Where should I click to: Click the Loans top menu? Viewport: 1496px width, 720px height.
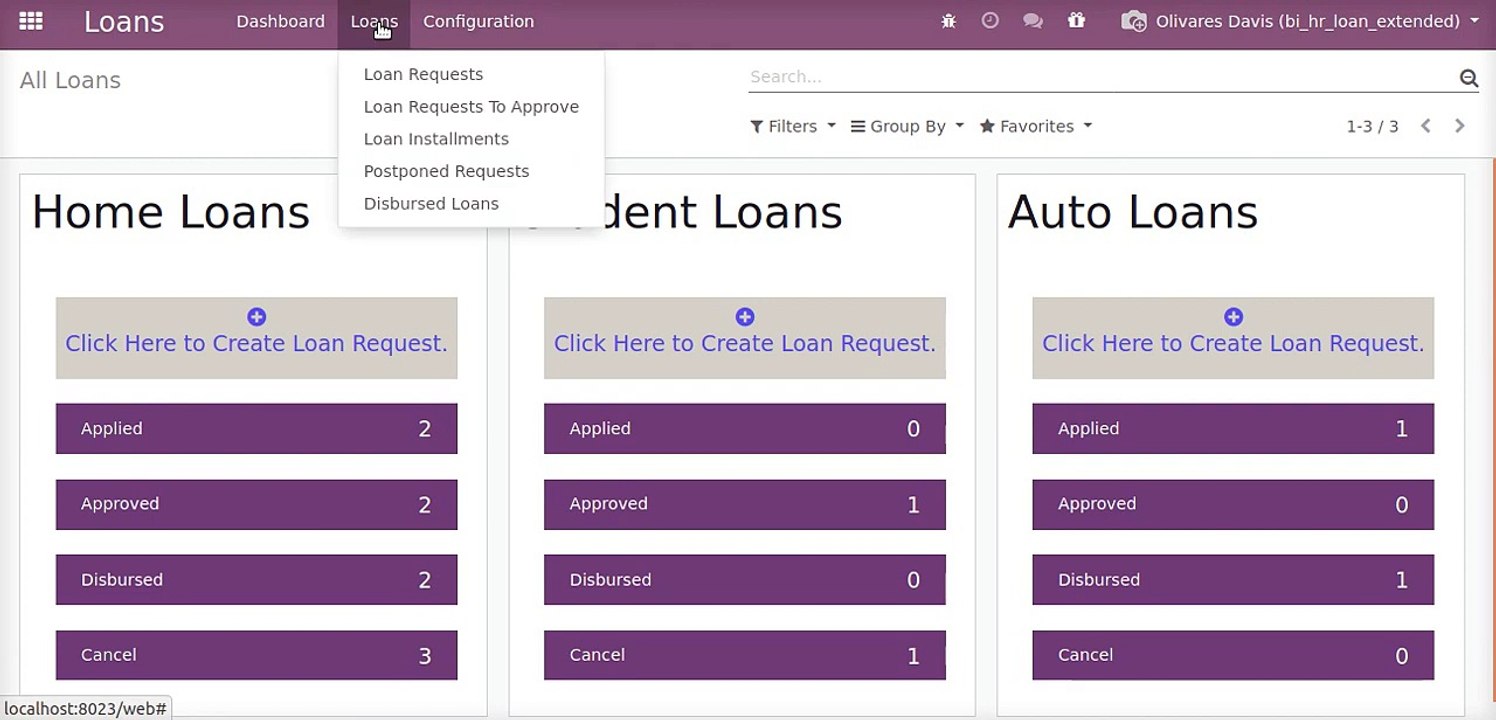pyautogui.click(x=374, y=21)
